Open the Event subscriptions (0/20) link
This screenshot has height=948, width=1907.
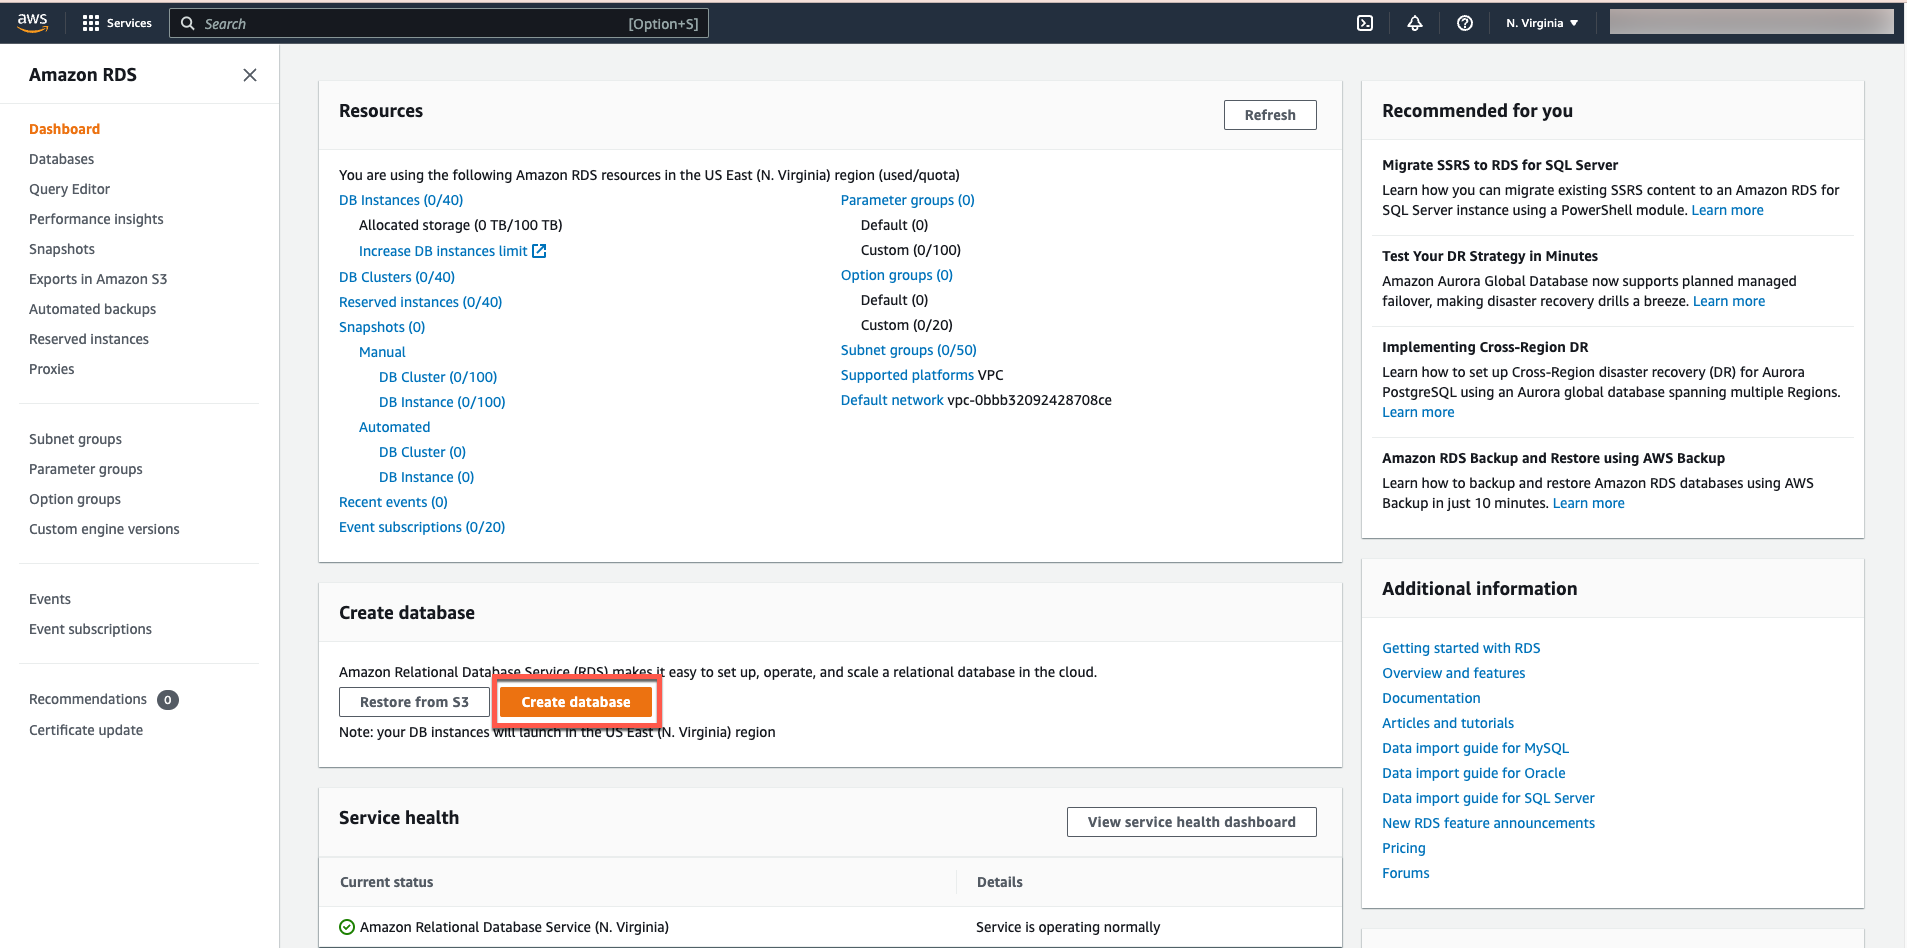coord(422,527)
